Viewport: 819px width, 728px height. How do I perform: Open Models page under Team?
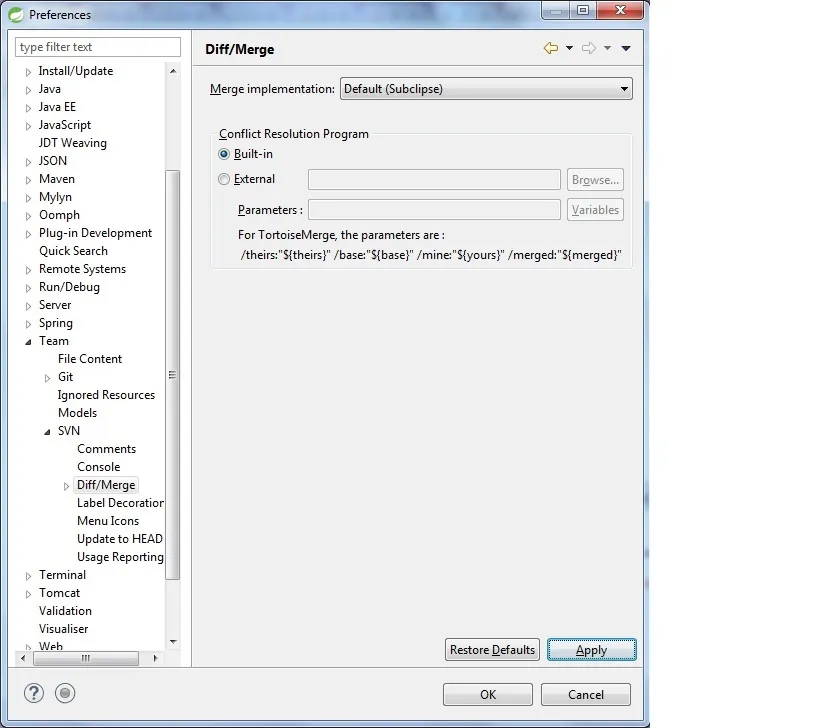tap(77, 413)
